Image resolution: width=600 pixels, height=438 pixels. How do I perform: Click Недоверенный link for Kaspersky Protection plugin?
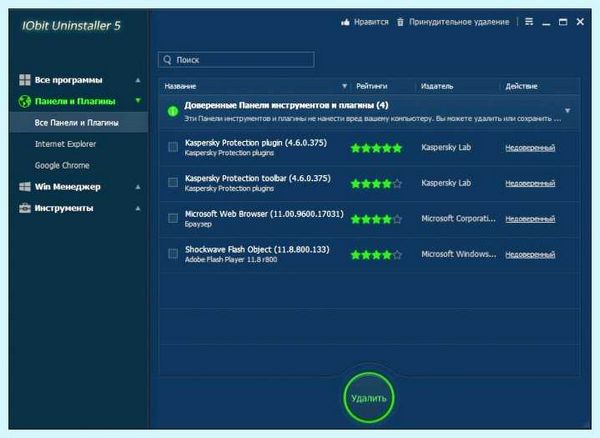coord(530,148)
